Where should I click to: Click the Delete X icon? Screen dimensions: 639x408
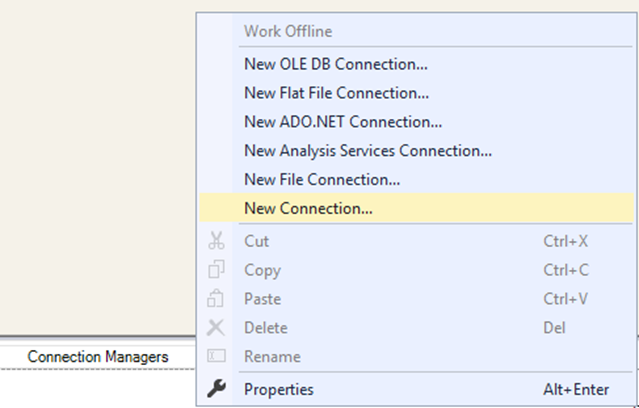[x=216, y=328]
